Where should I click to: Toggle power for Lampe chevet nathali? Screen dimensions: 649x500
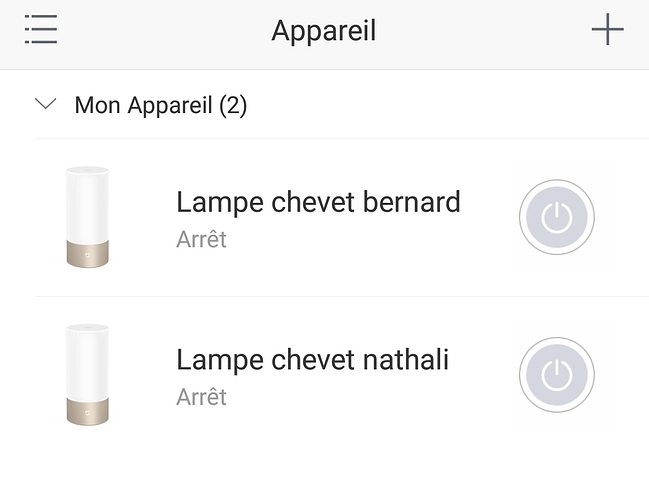coord(557,375)
